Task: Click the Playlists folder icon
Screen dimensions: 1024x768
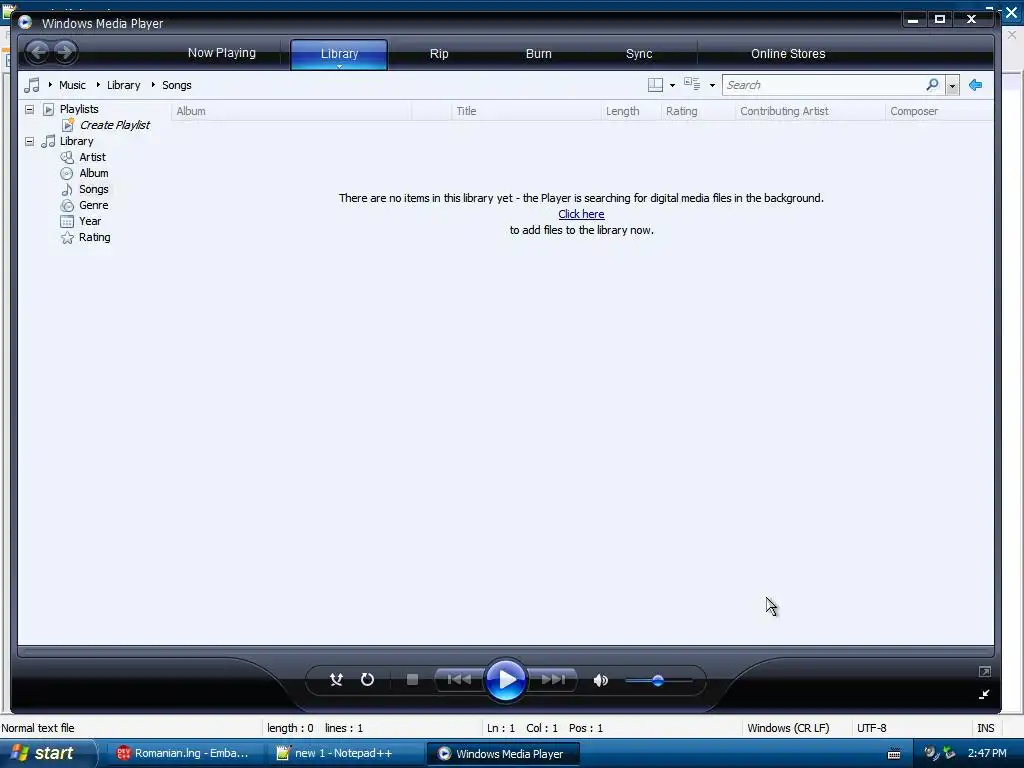Action: pyautogui.click(x=48, y=109)
